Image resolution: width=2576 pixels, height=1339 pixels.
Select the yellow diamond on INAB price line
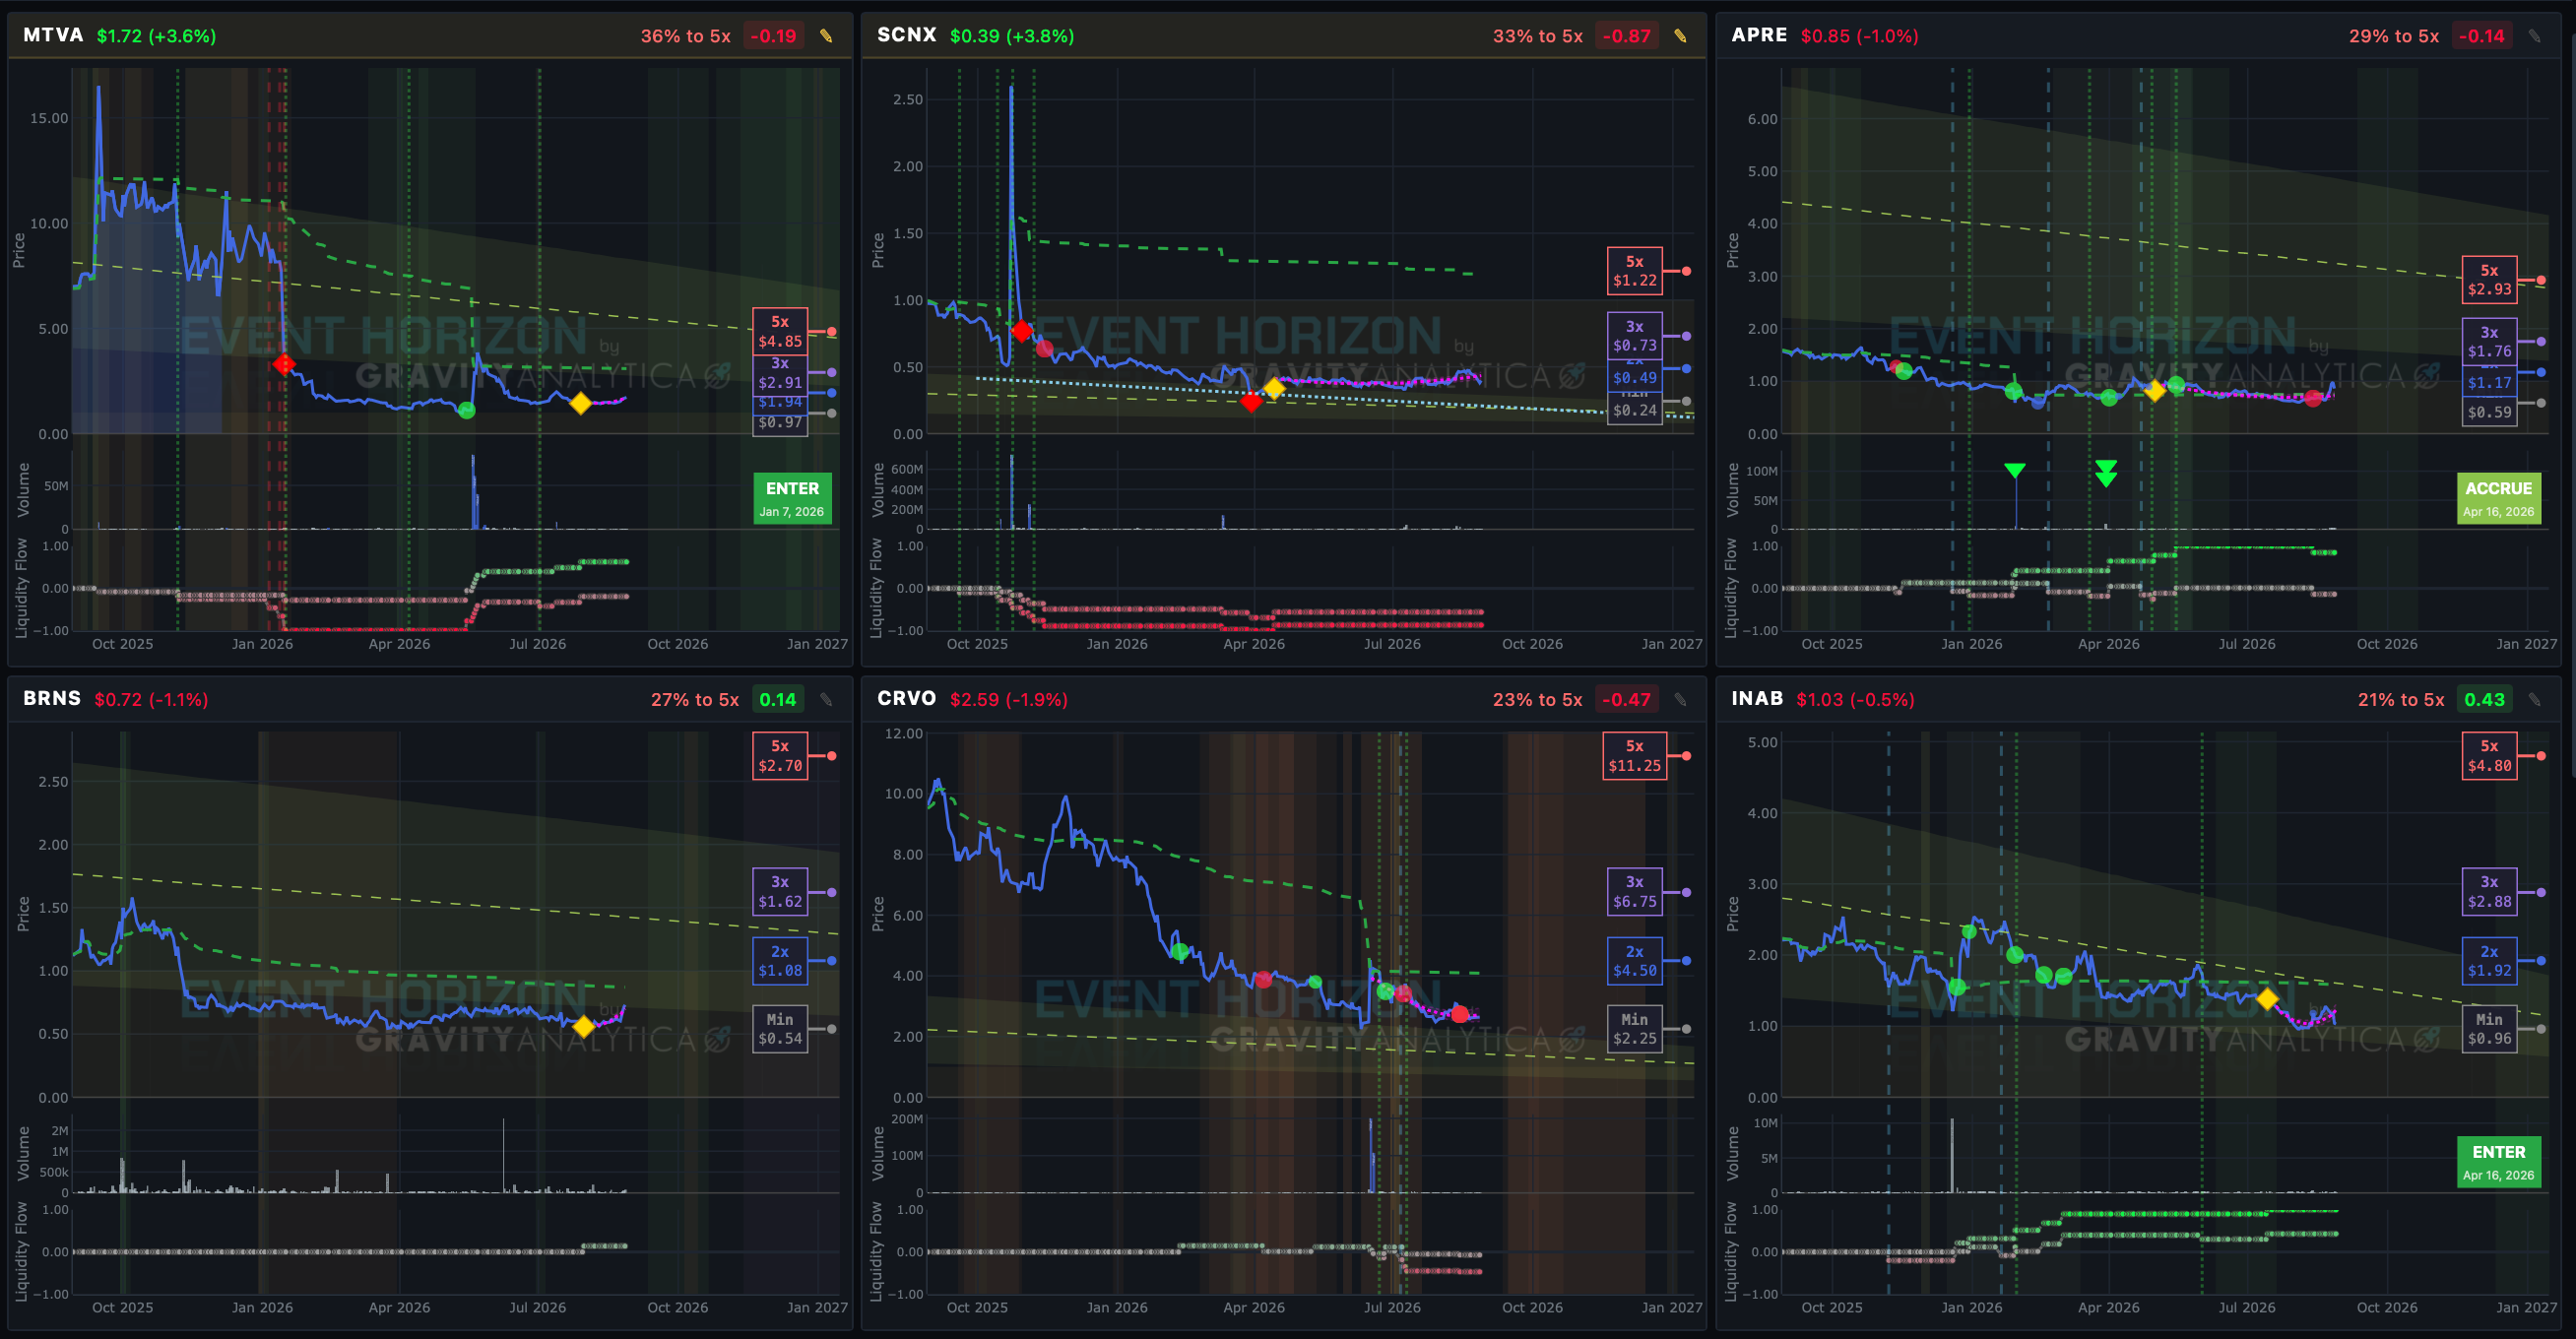click(x=2268, y=999)
